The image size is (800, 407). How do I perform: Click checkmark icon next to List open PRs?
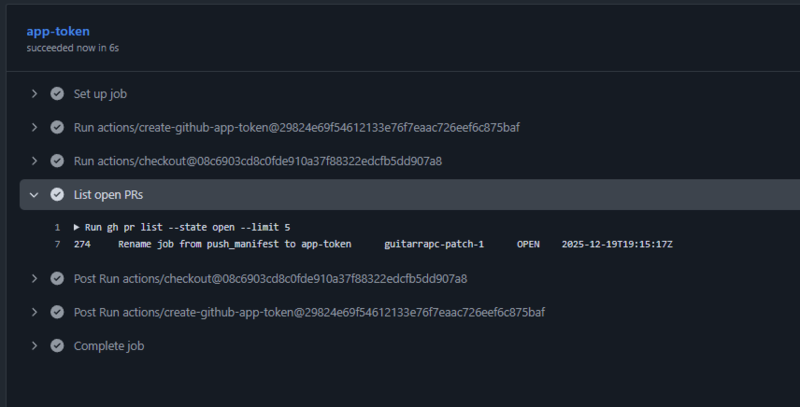pos(57,195)
